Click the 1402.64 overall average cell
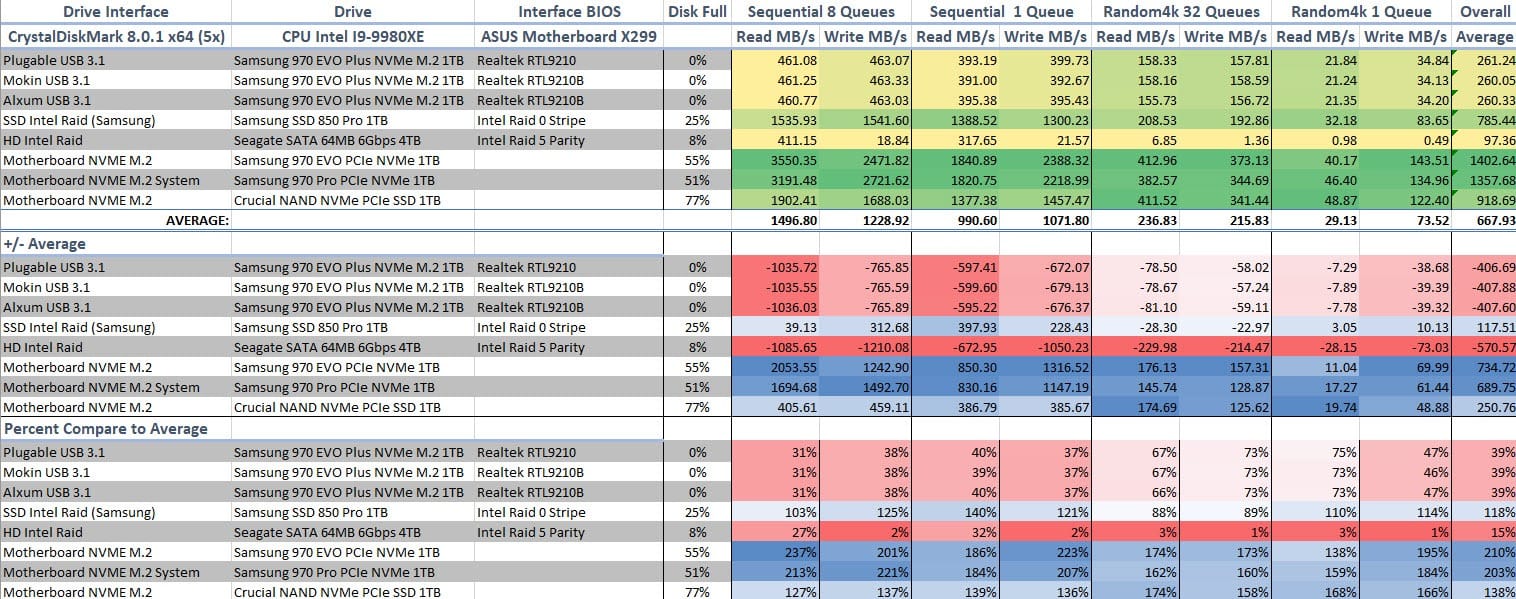This screenshot has width=1516, height=599. 1485,160
